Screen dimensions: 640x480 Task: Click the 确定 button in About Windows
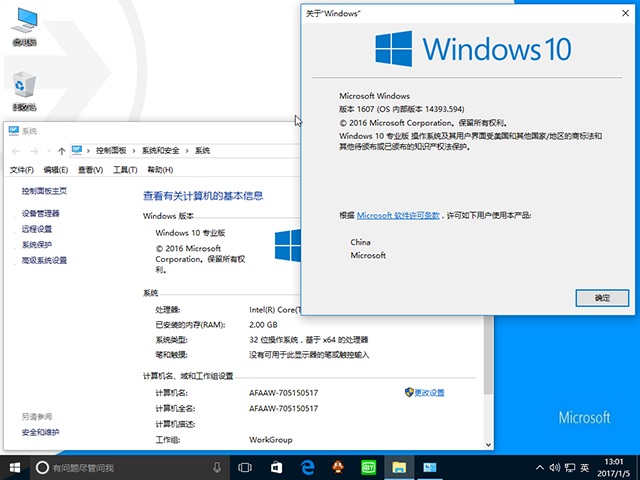[602, 298]
